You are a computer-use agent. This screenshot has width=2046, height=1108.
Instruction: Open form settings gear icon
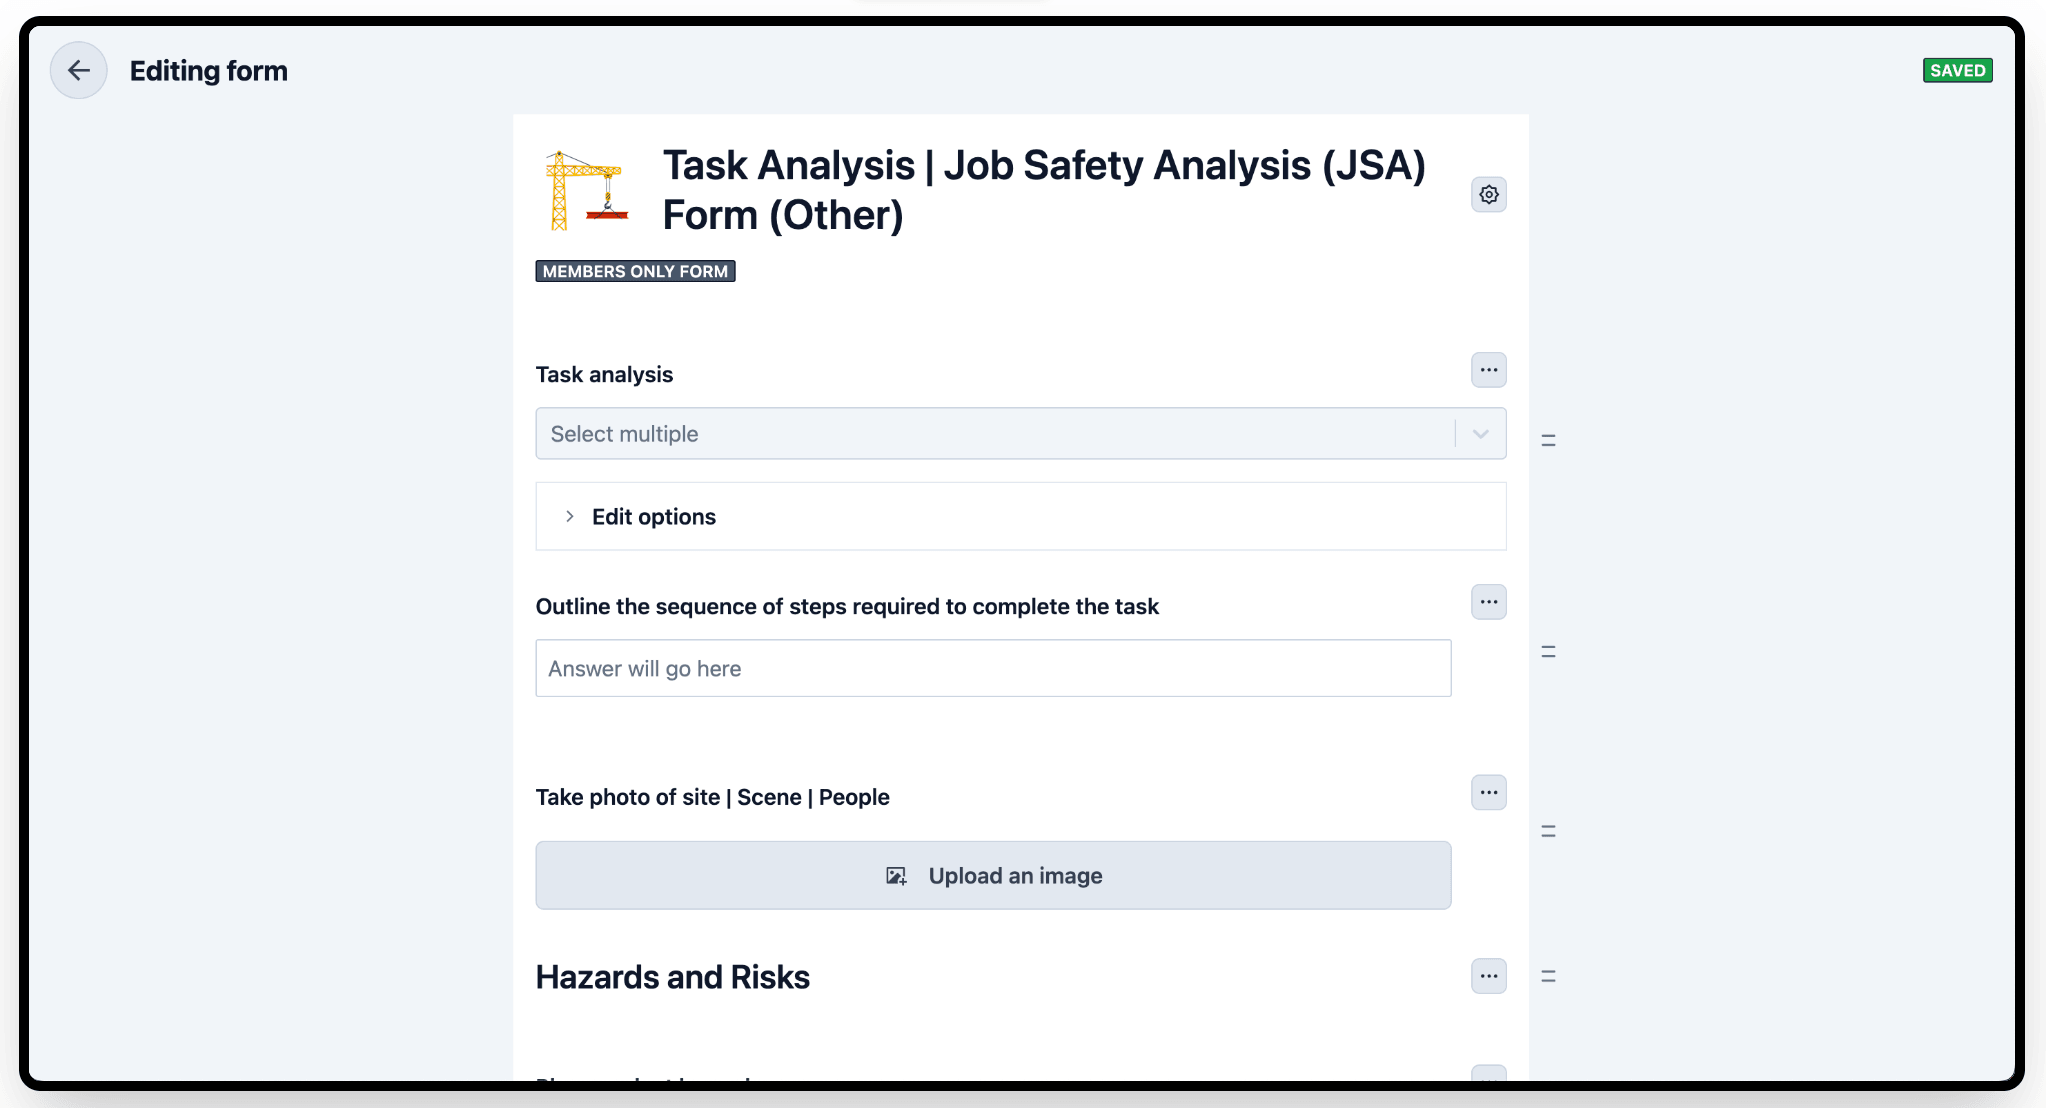click(x=1489, y=194)
